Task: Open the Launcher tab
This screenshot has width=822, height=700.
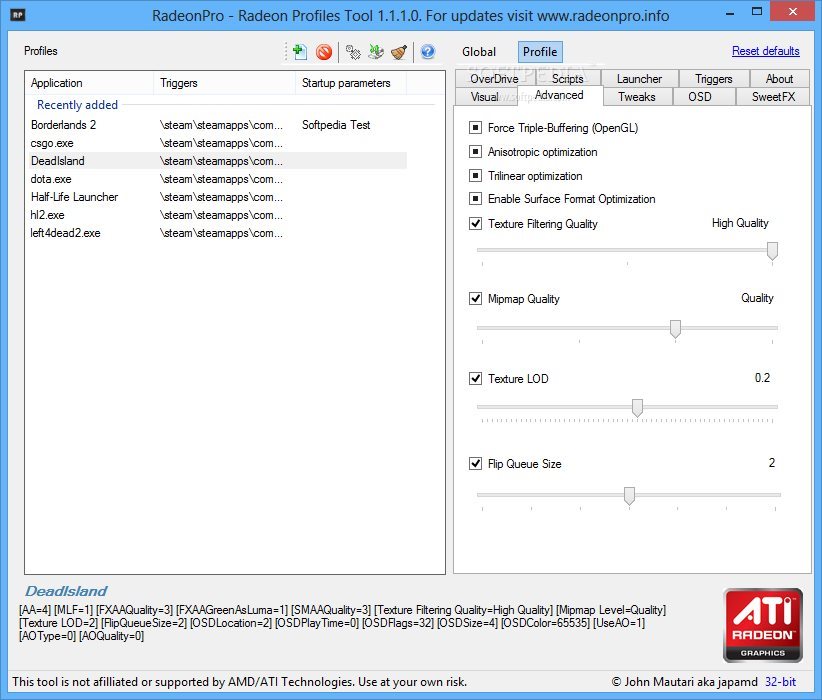Action: point(639,79)
